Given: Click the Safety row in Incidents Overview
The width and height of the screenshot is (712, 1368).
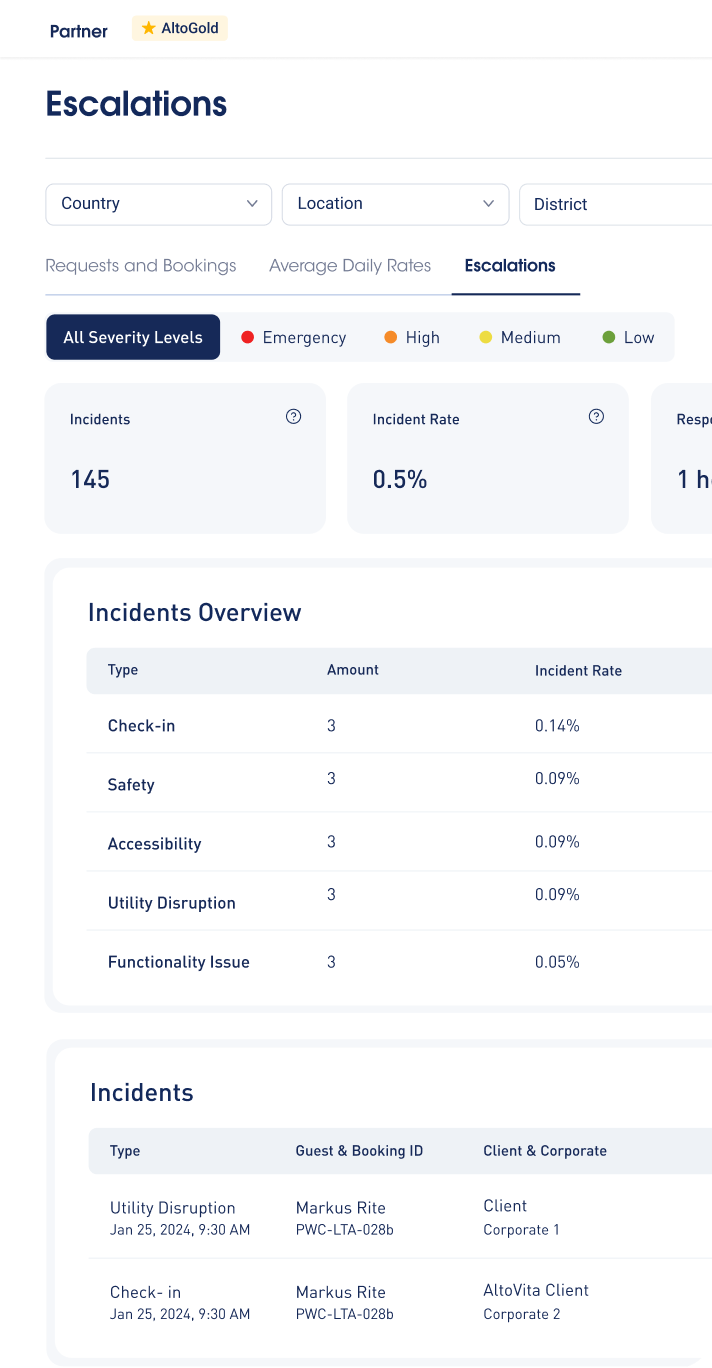Looking at the screenshot, I should click(400, 783).
